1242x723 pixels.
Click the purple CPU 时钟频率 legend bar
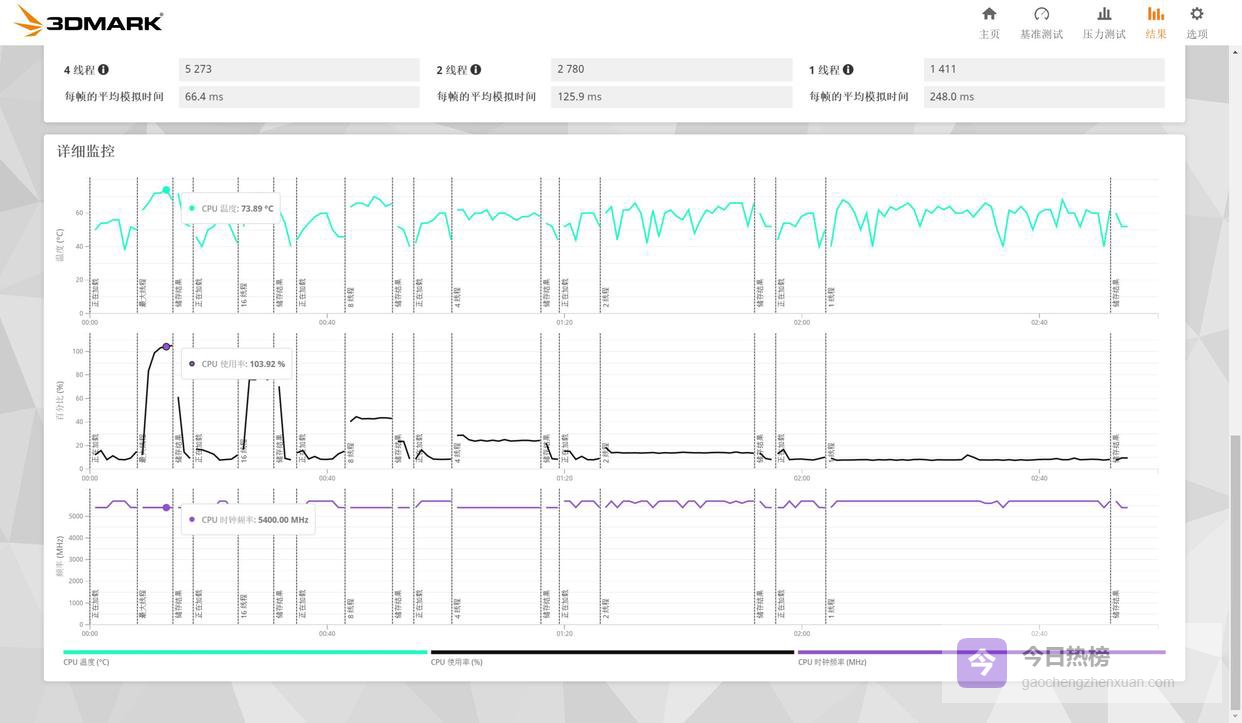point(980,653)
